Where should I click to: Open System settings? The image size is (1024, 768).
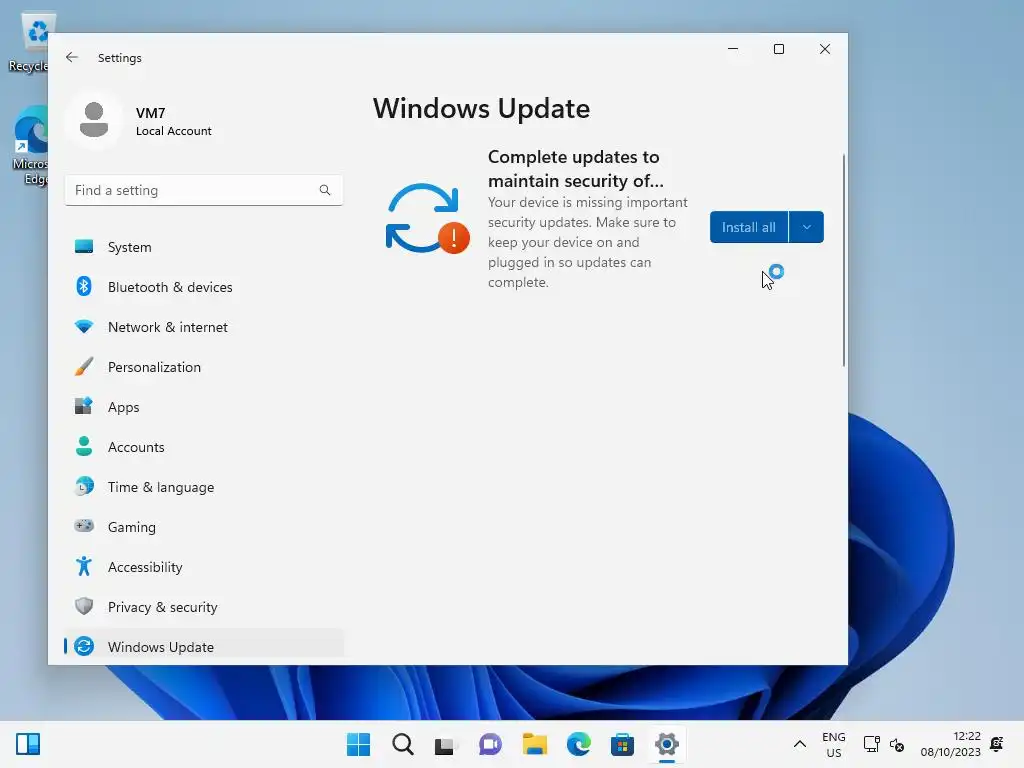(x=204, y=247)
